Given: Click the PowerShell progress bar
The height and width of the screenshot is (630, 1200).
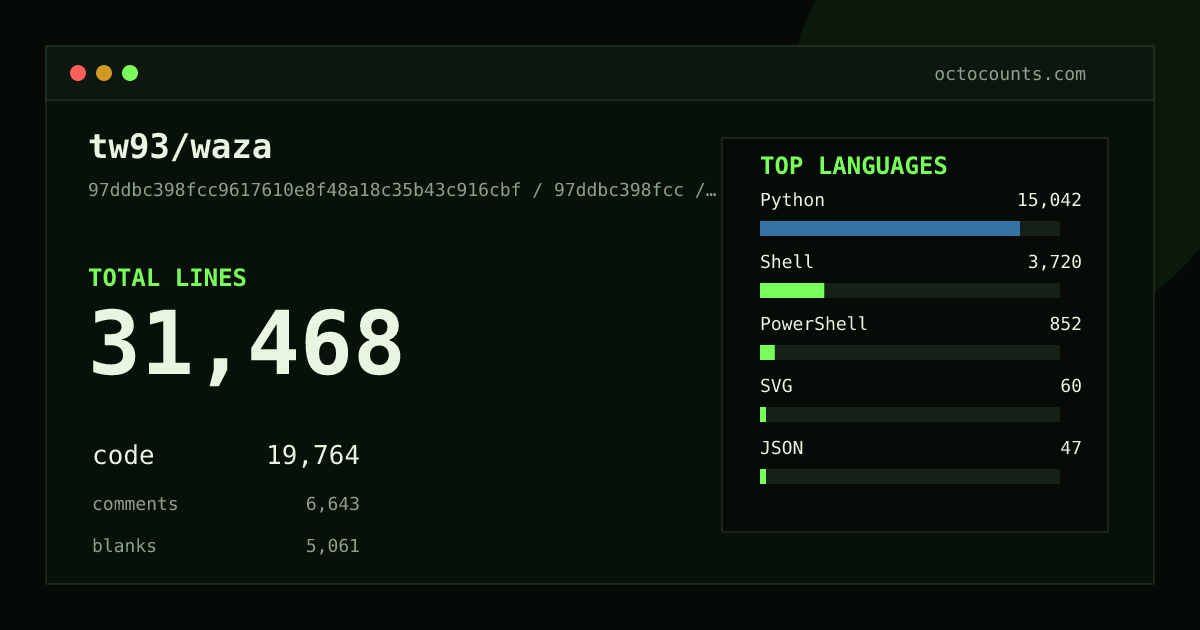Looking at the screenshot, I should pyautogui.click(x=910, y=352).
